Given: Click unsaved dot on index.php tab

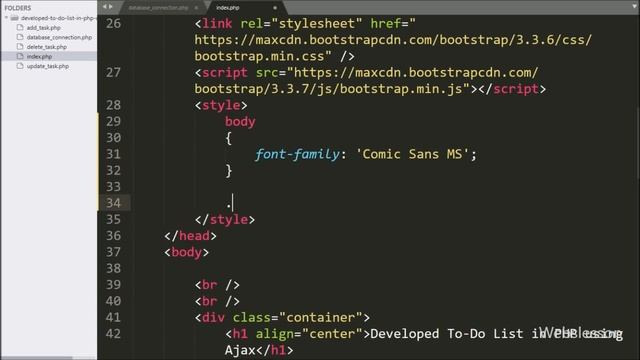Looking at the screenshot, I should tap(275, 8).
